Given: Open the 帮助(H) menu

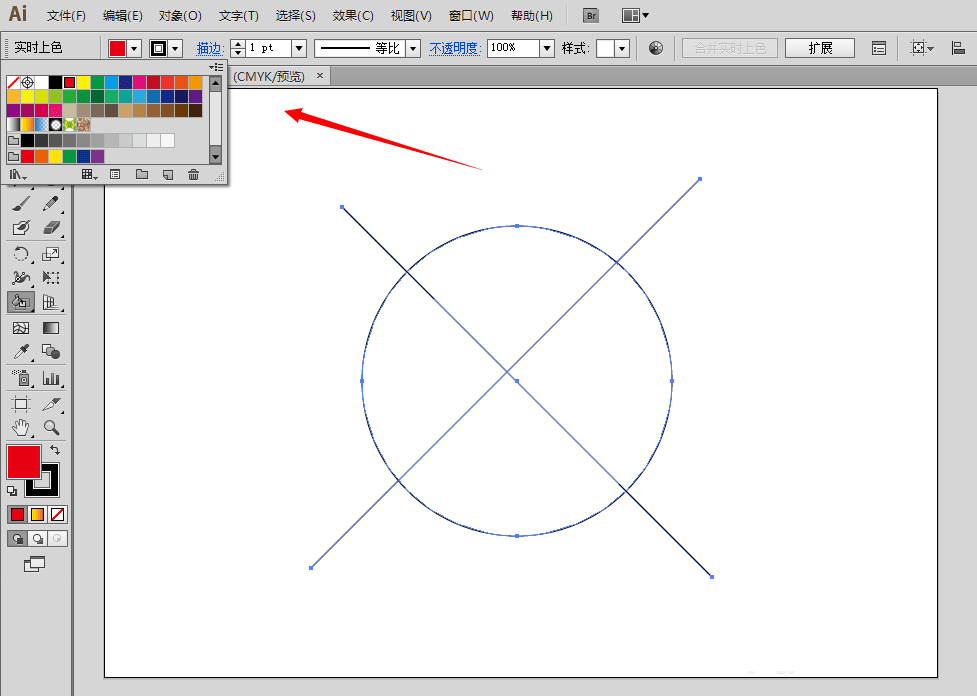Looking at the screenshot, I should click(x=531, y=16).
